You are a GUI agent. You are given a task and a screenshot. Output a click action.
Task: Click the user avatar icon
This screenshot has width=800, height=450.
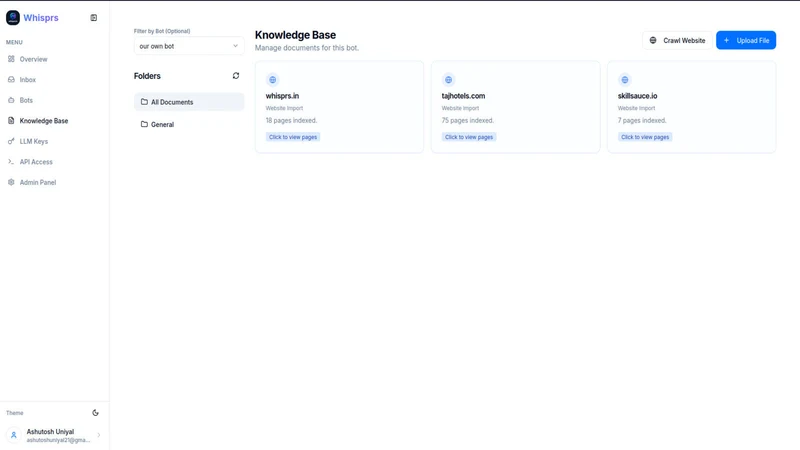14,435
